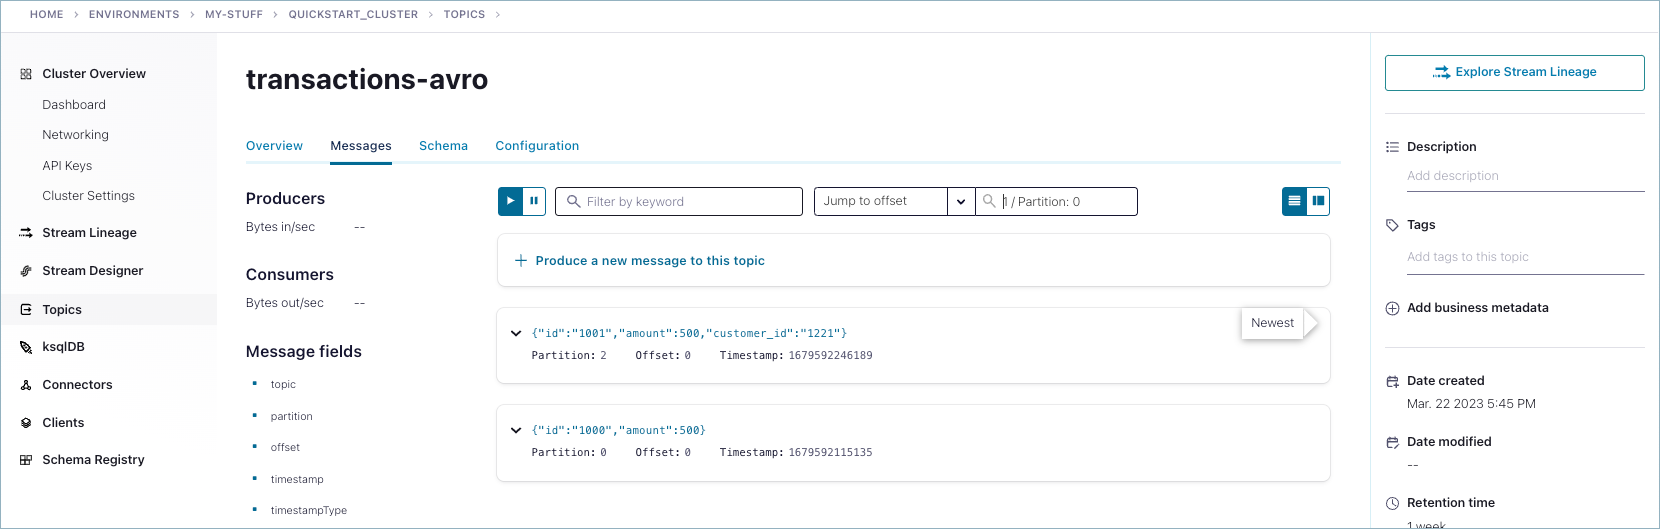Expand the message with id 1000
1660x529 pixels.
click(516, 430)
